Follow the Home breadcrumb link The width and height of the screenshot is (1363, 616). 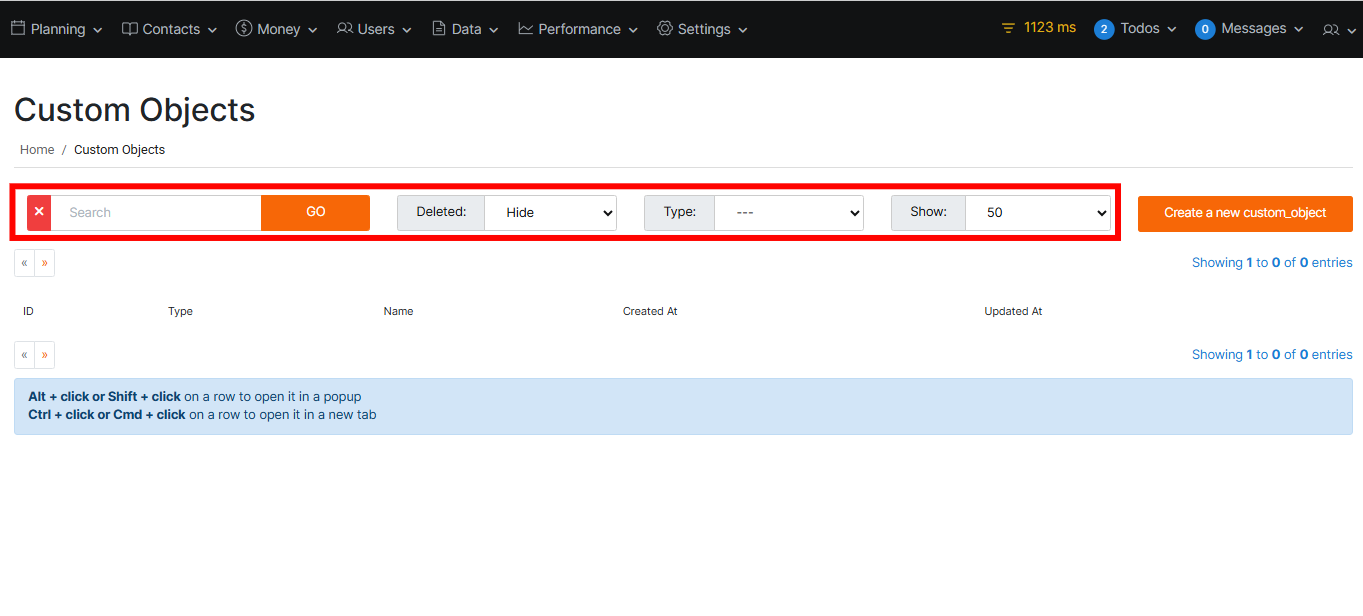(x=37, y=150)
